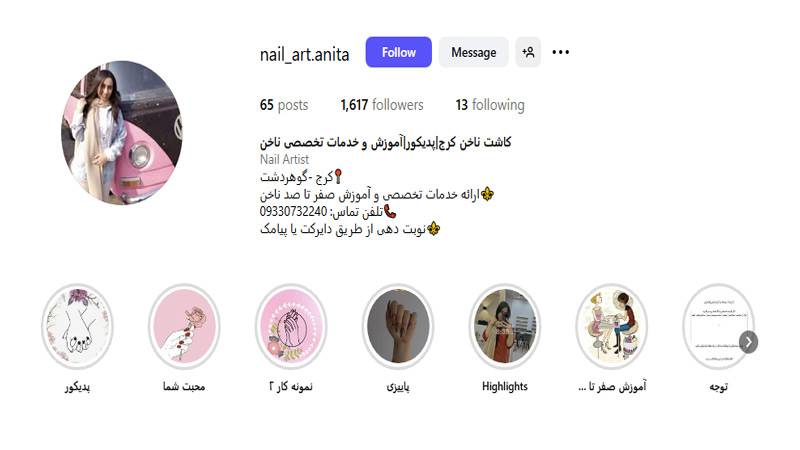Screen dimensions: 800x450
Task: Open the پدیکور highlight story circle
Action: pyautogui.click(x=78, y=327)
